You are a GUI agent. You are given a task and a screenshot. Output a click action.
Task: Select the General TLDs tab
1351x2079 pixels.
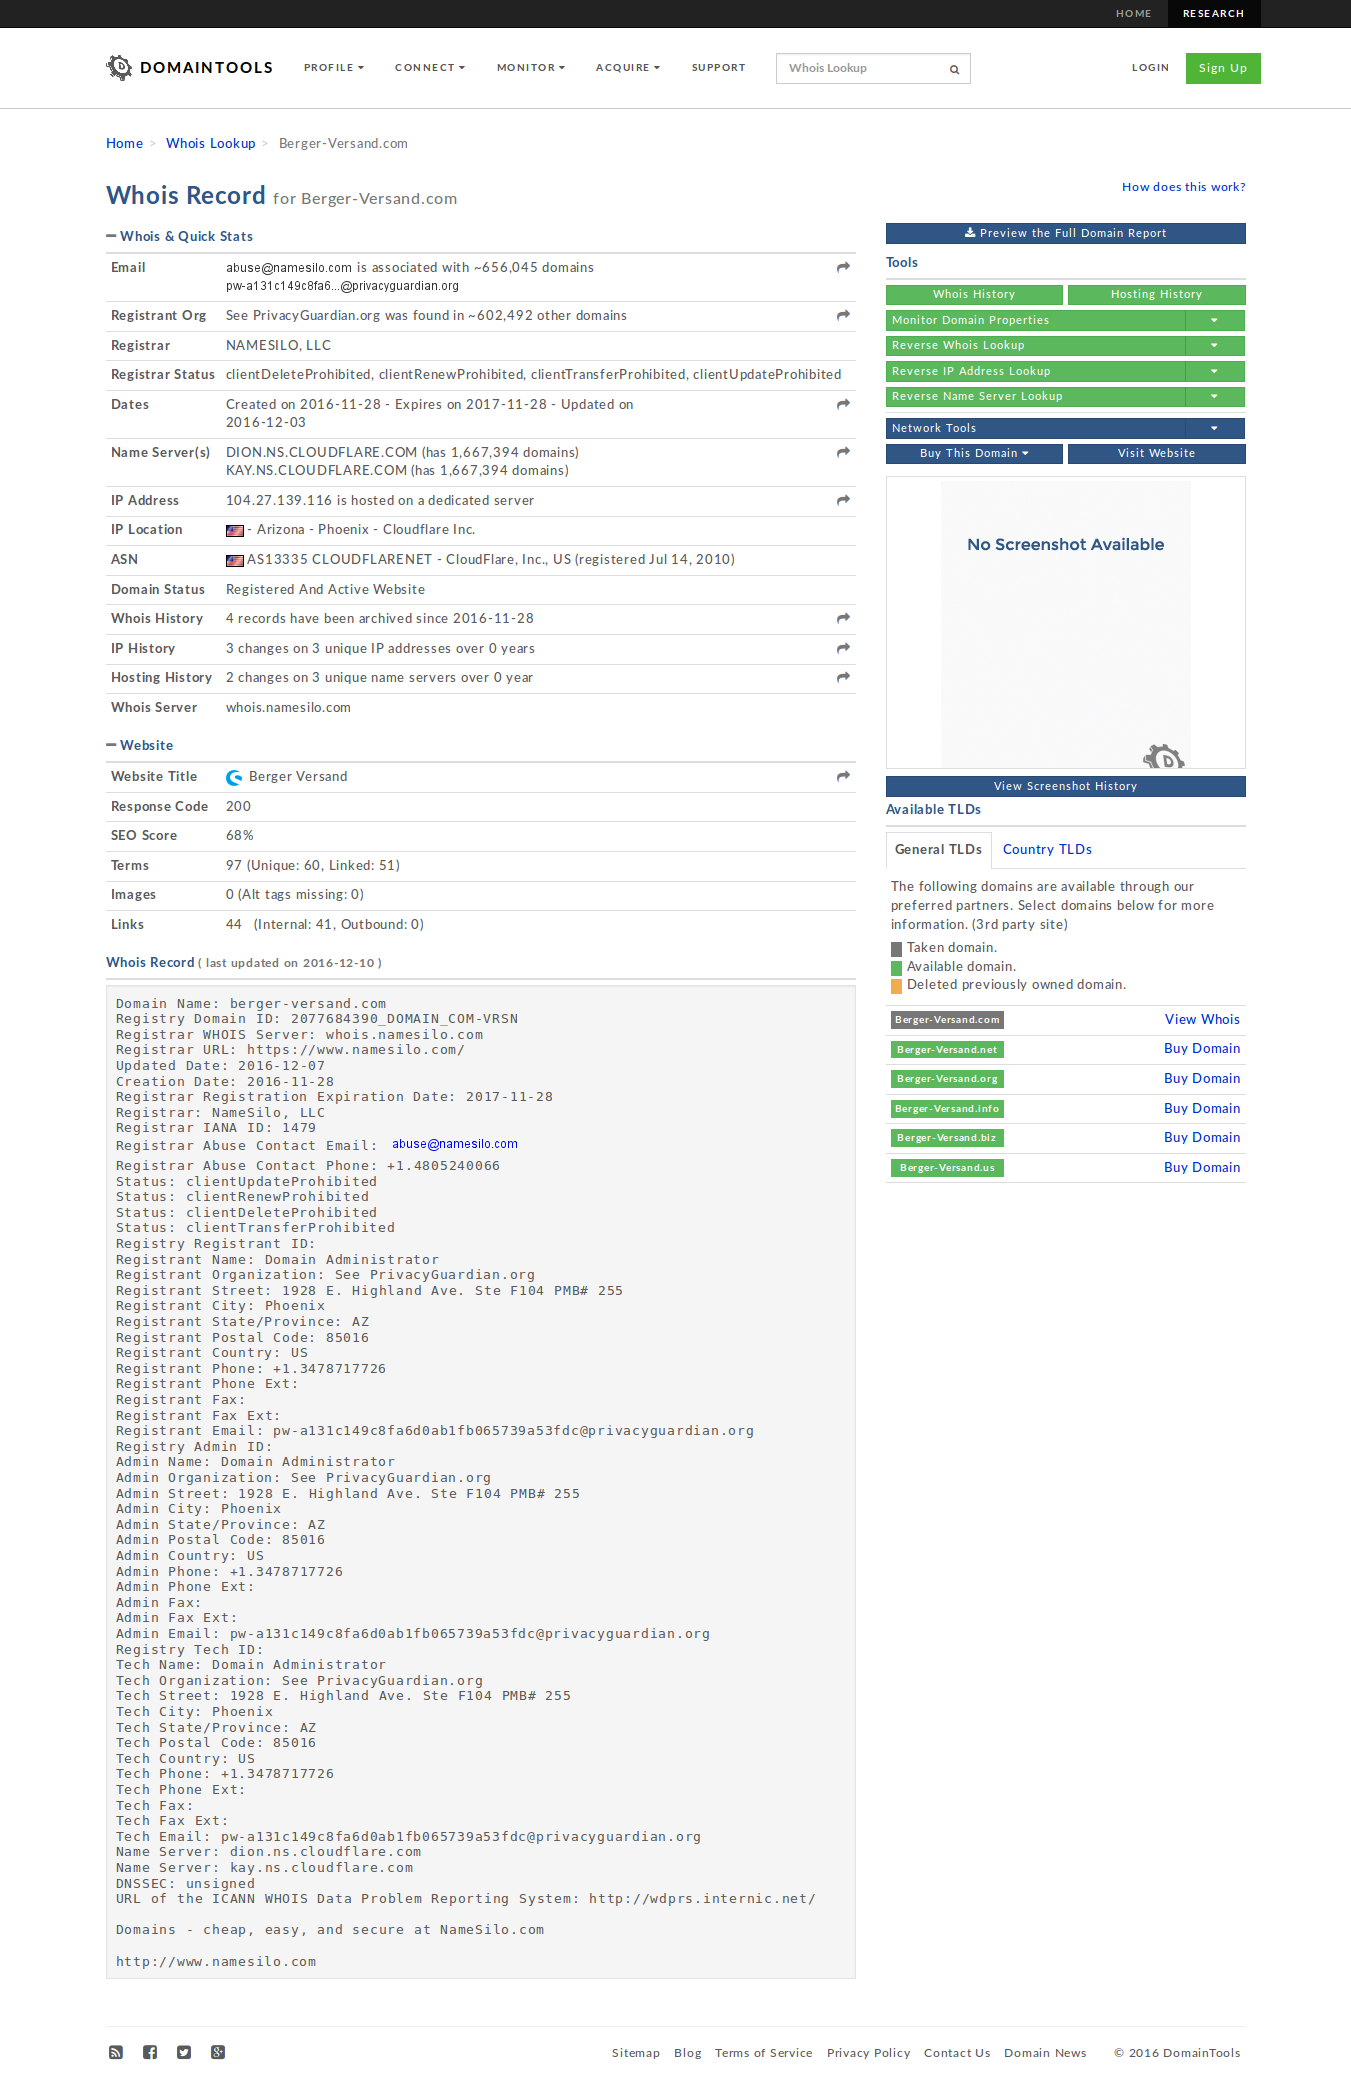pyautogui.click(x=938, y=849)
